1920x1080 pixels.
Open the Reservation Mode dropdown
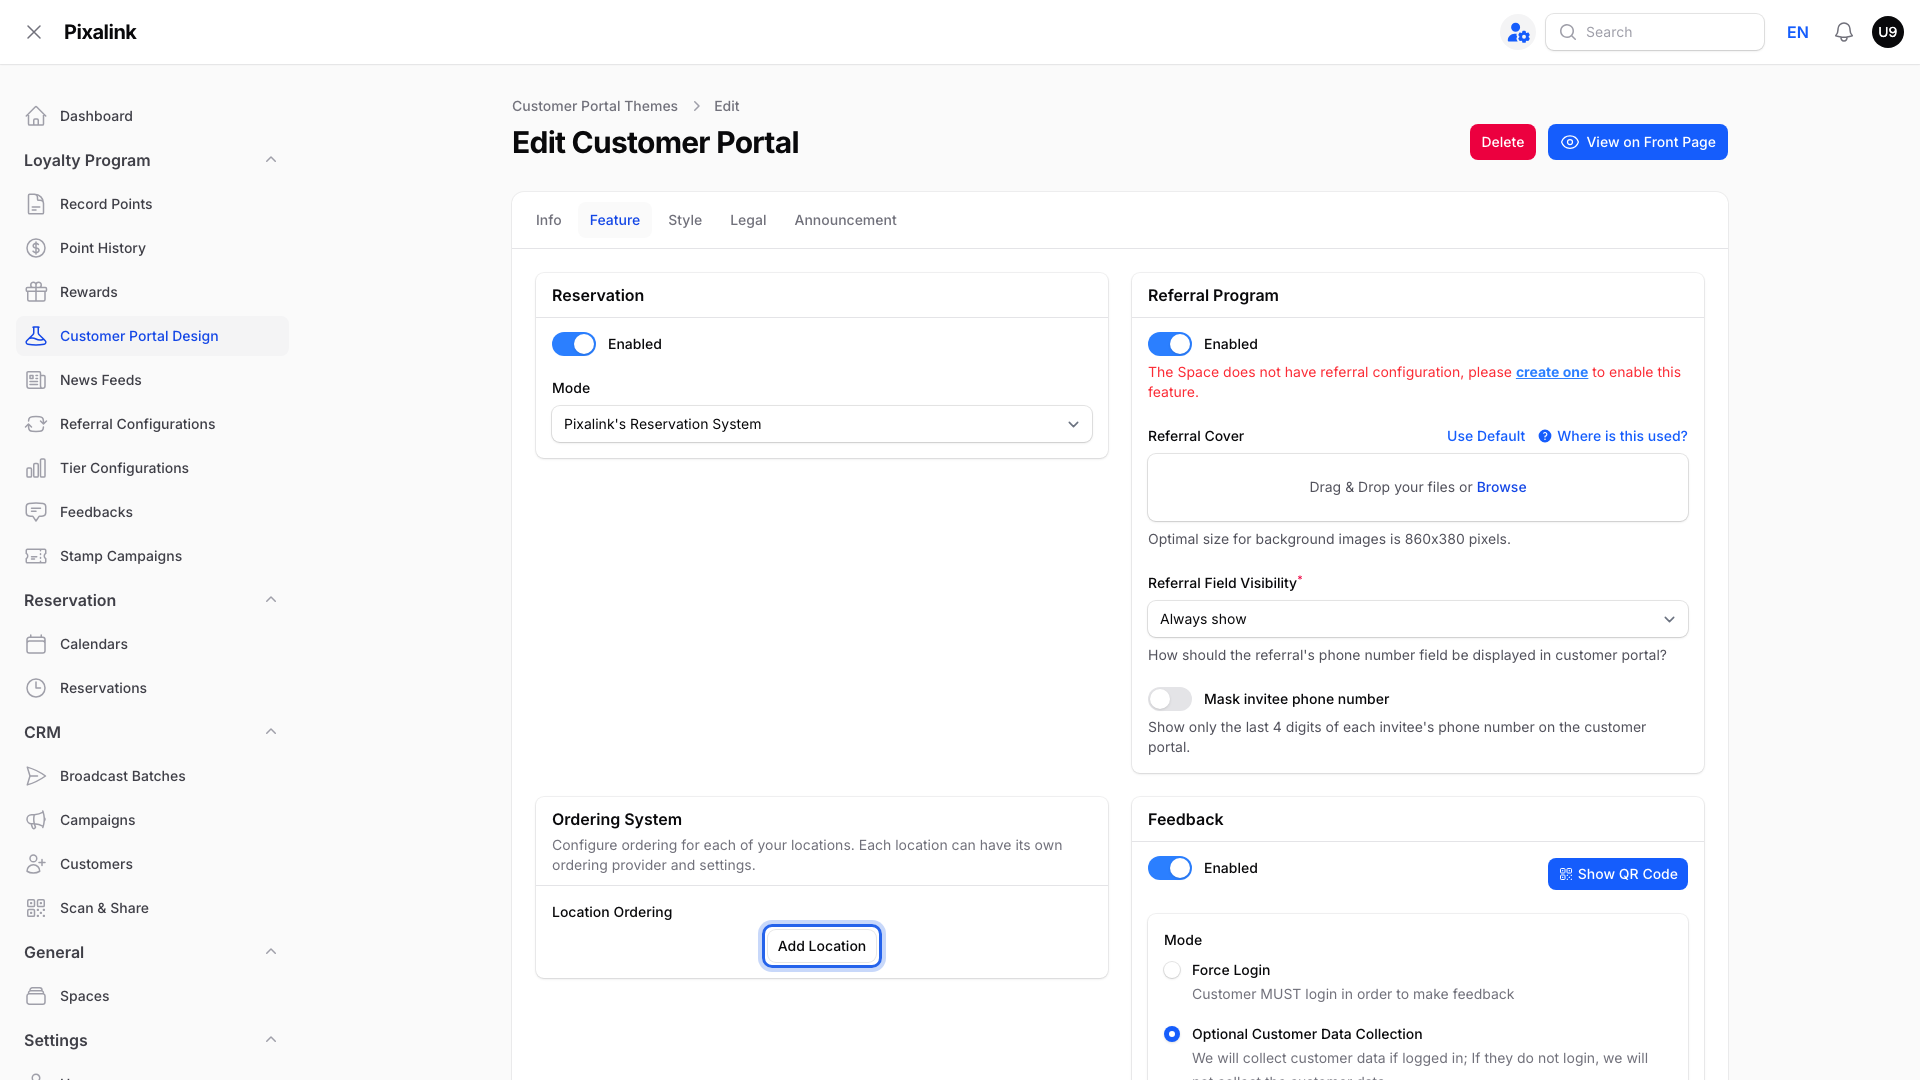[x=822, y=424]
